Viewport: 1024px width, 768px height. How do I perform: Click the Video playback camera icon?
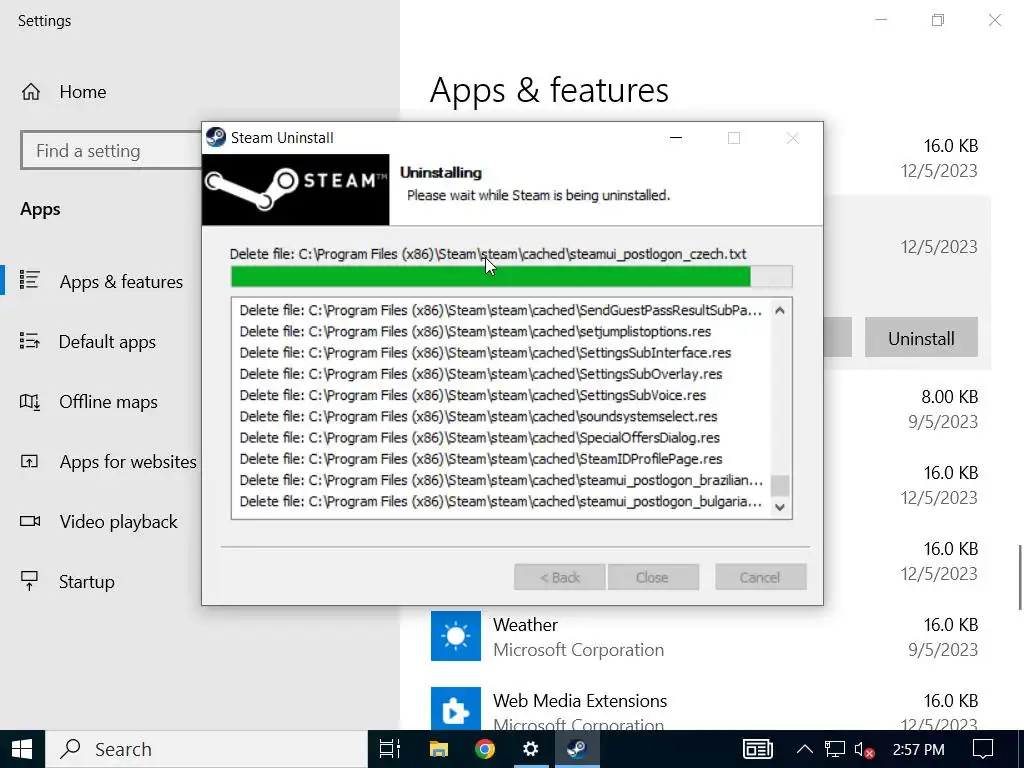point(29,521)
